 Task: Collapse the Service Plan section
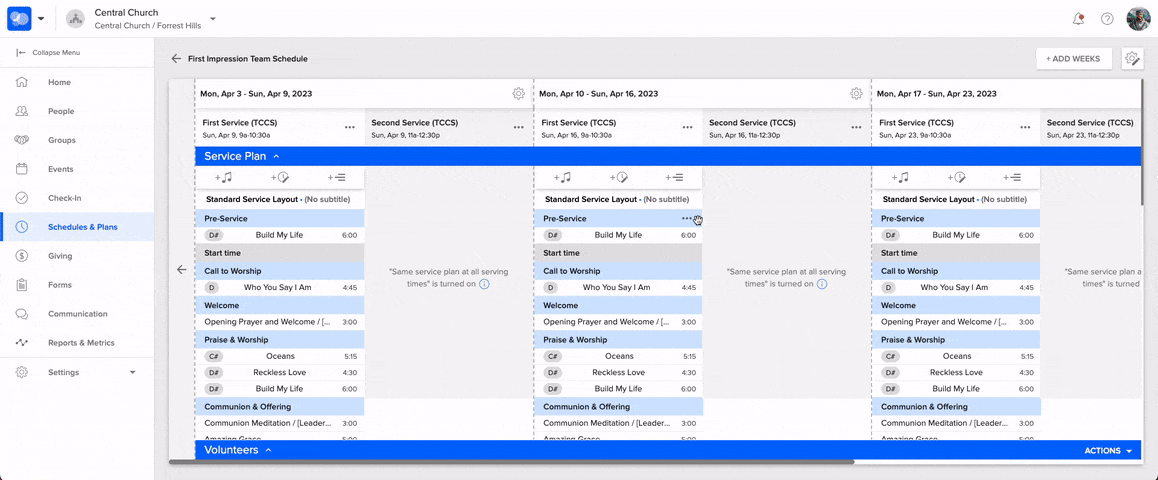click(x=276, y=156)
